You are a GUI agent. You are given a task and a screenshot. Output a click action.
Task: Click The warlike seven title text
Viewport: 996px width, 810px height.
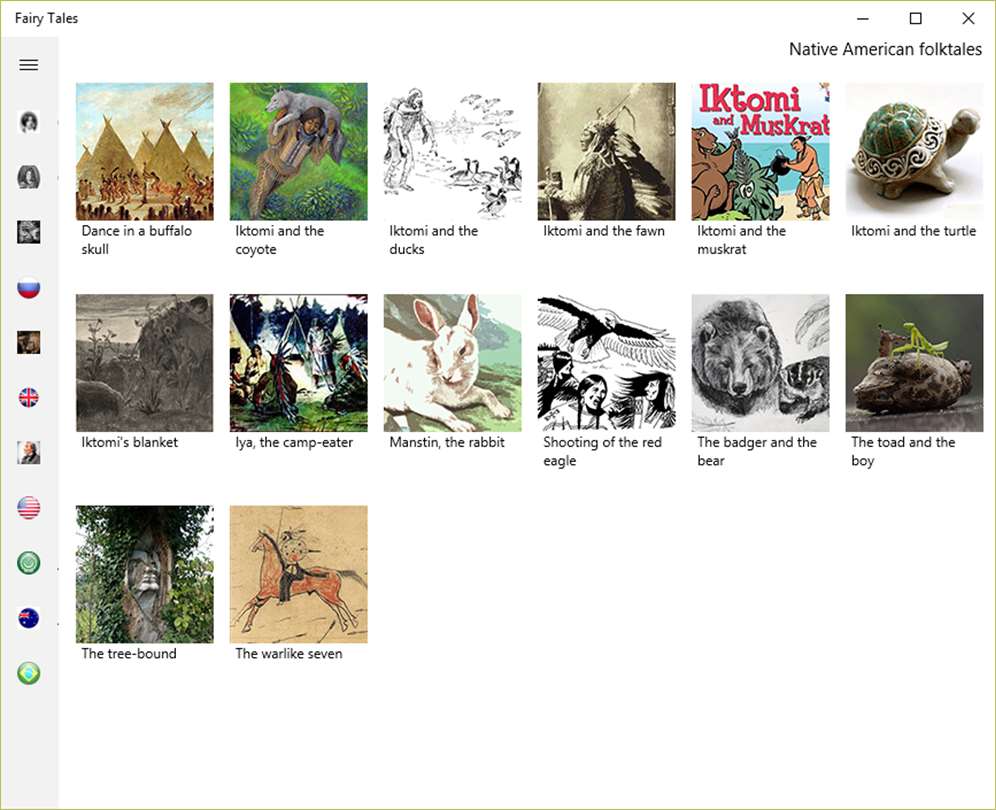click(288, 653)
